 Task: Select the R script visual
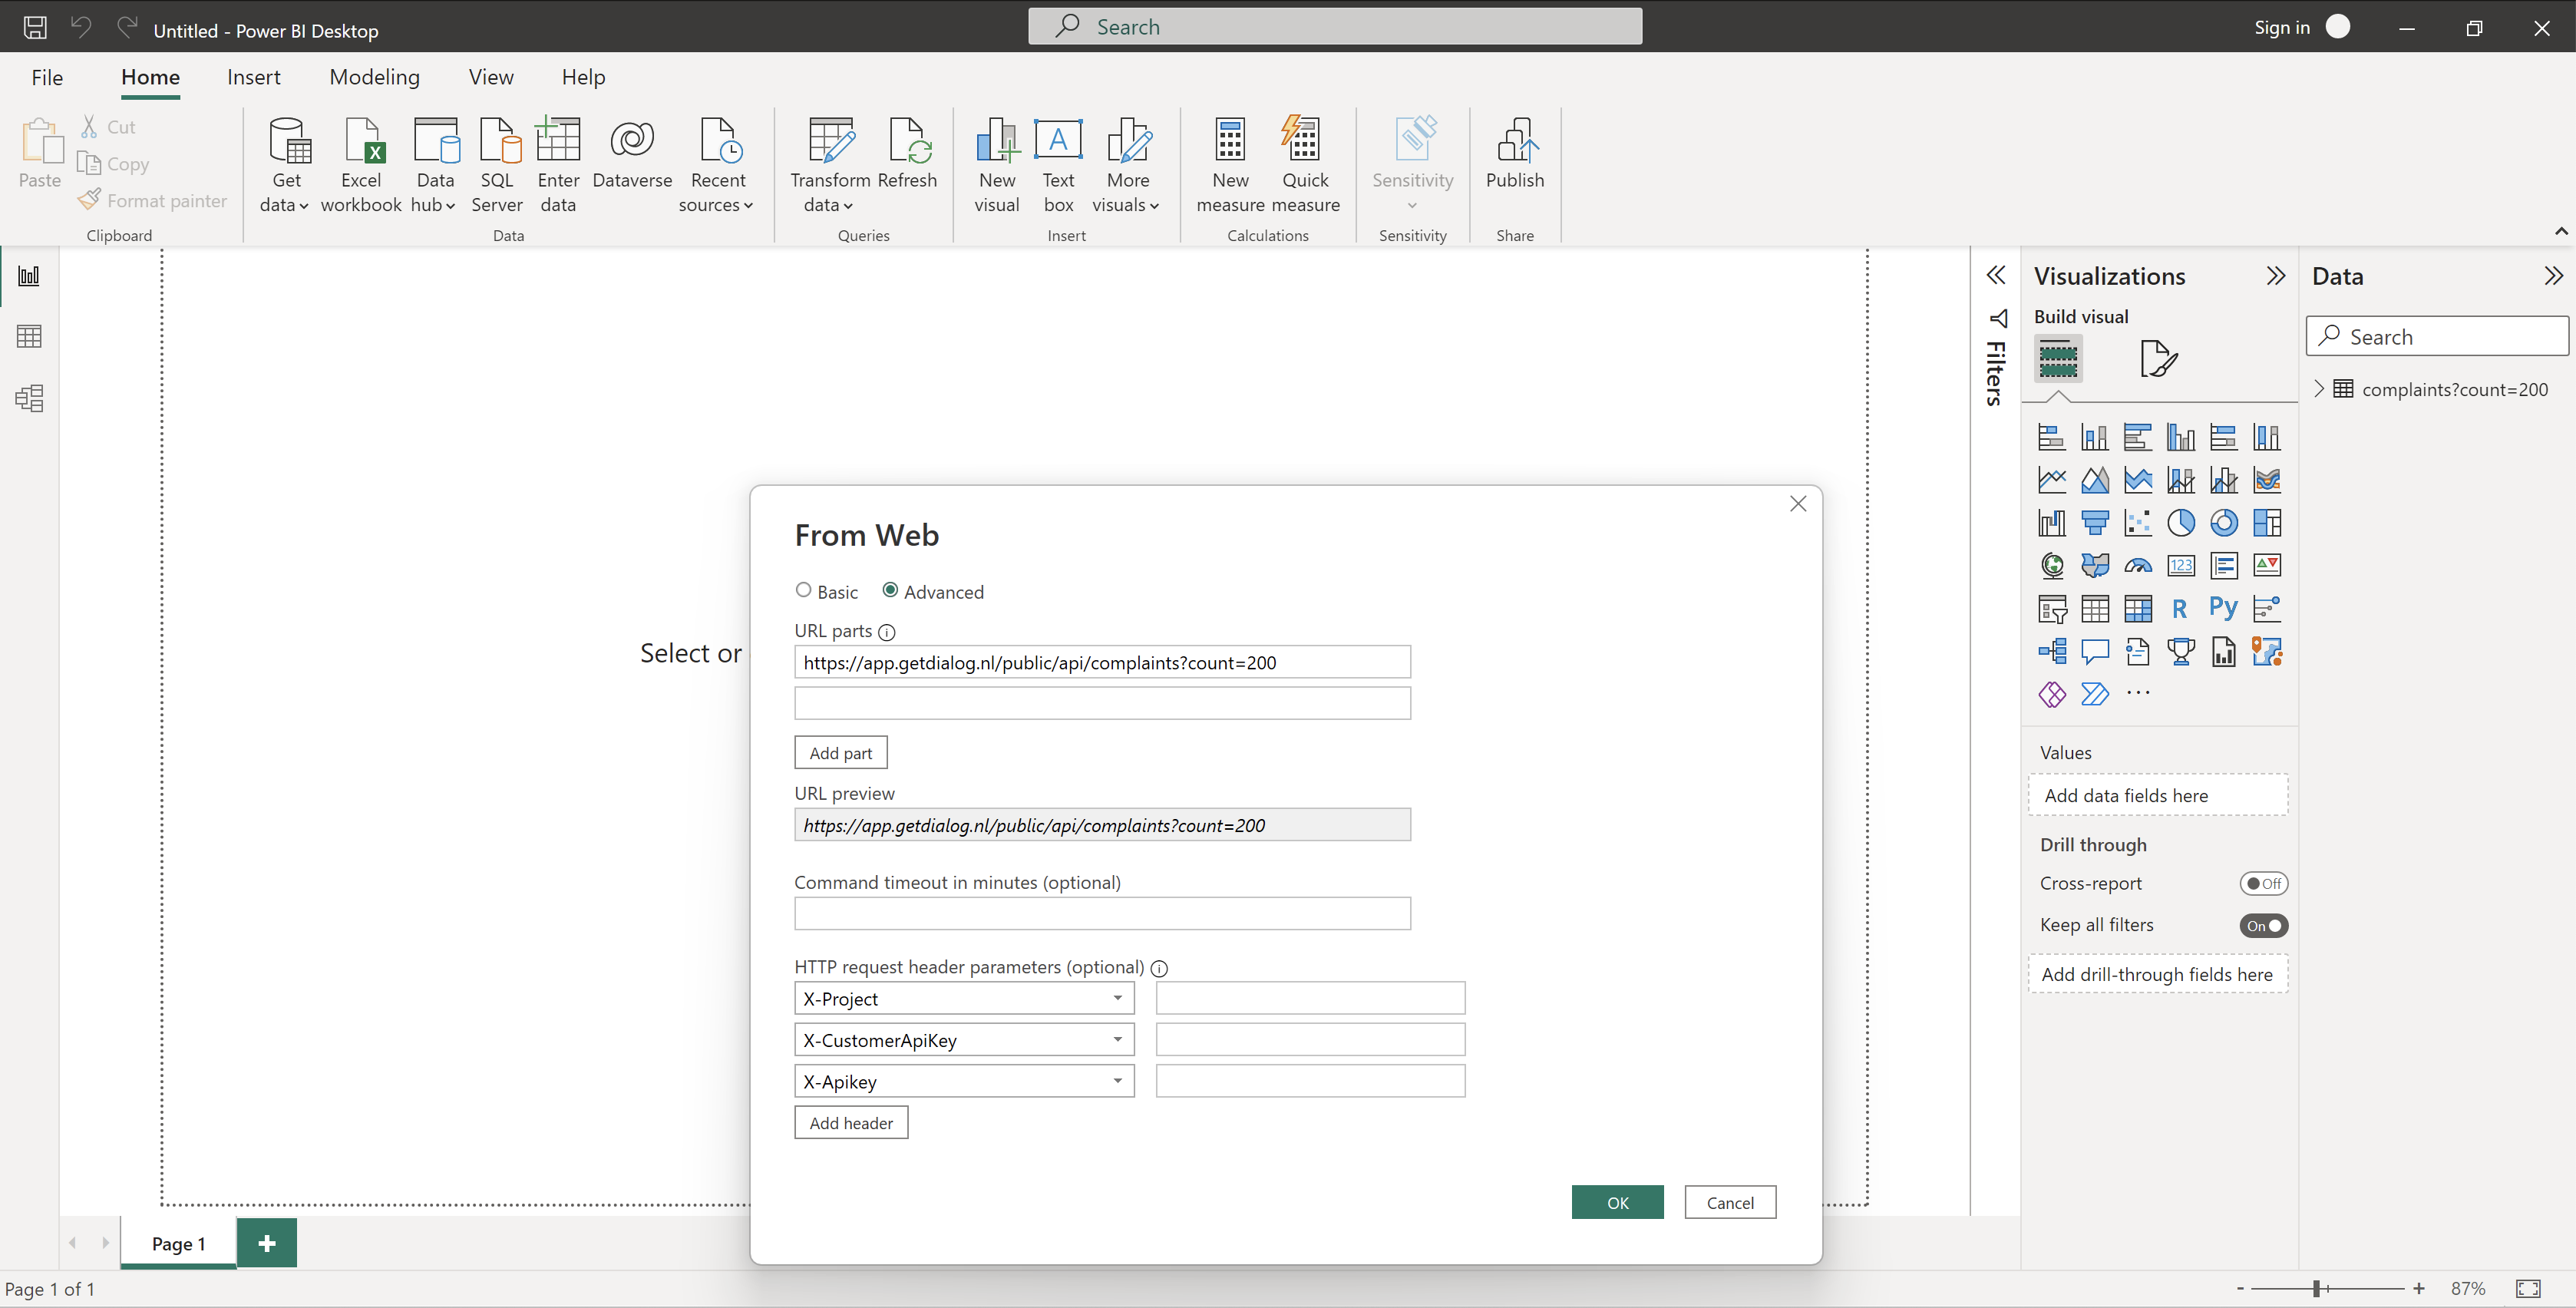(2181, 609)
